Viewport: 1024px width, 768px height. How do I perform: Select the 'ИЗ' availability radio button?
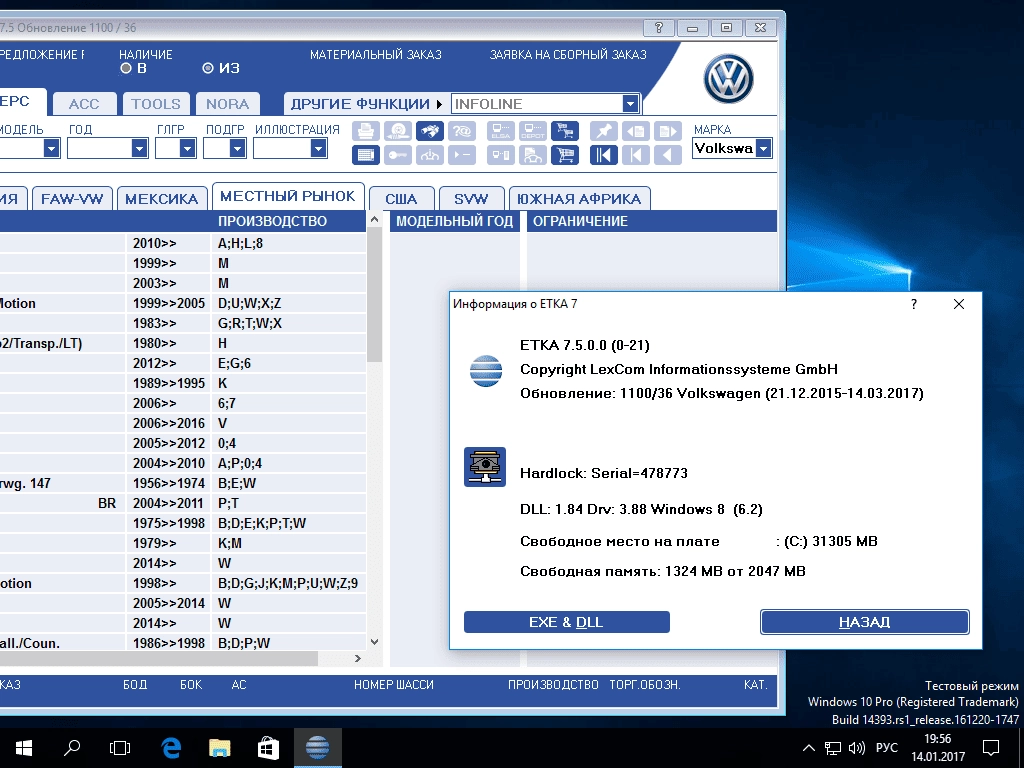point(208,68)
